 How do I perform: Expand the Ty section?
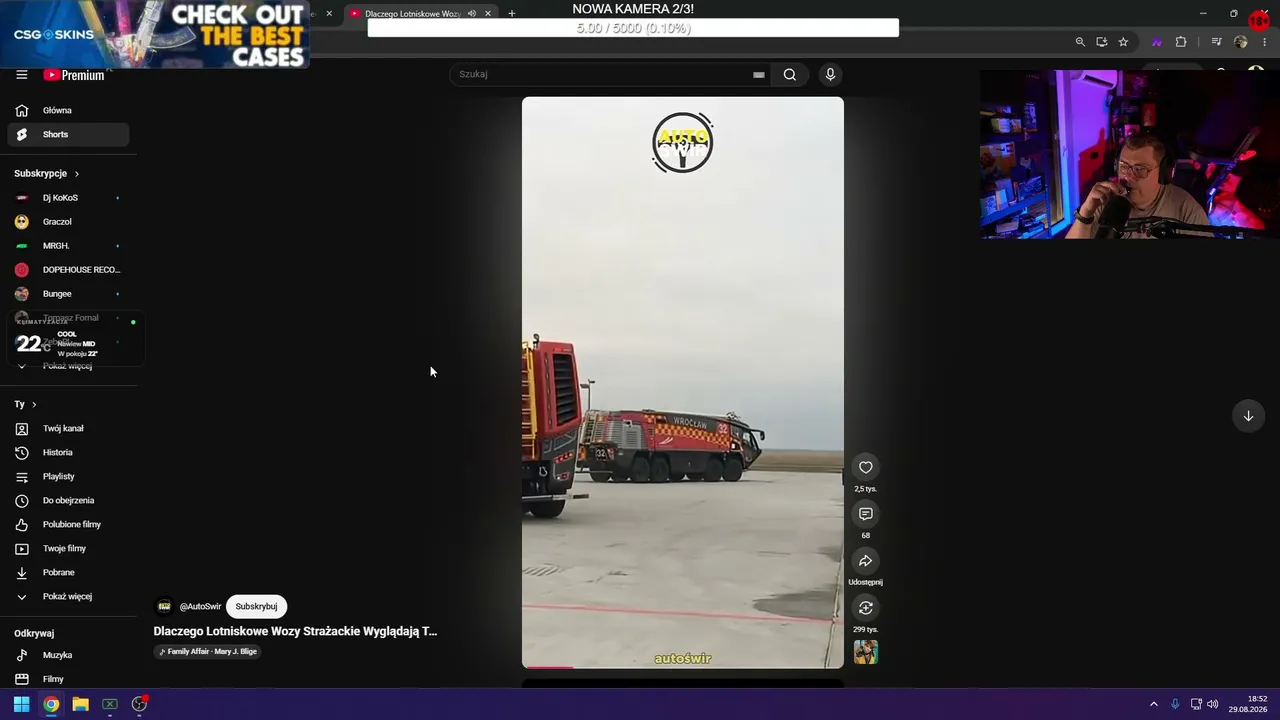pos(25,404)
